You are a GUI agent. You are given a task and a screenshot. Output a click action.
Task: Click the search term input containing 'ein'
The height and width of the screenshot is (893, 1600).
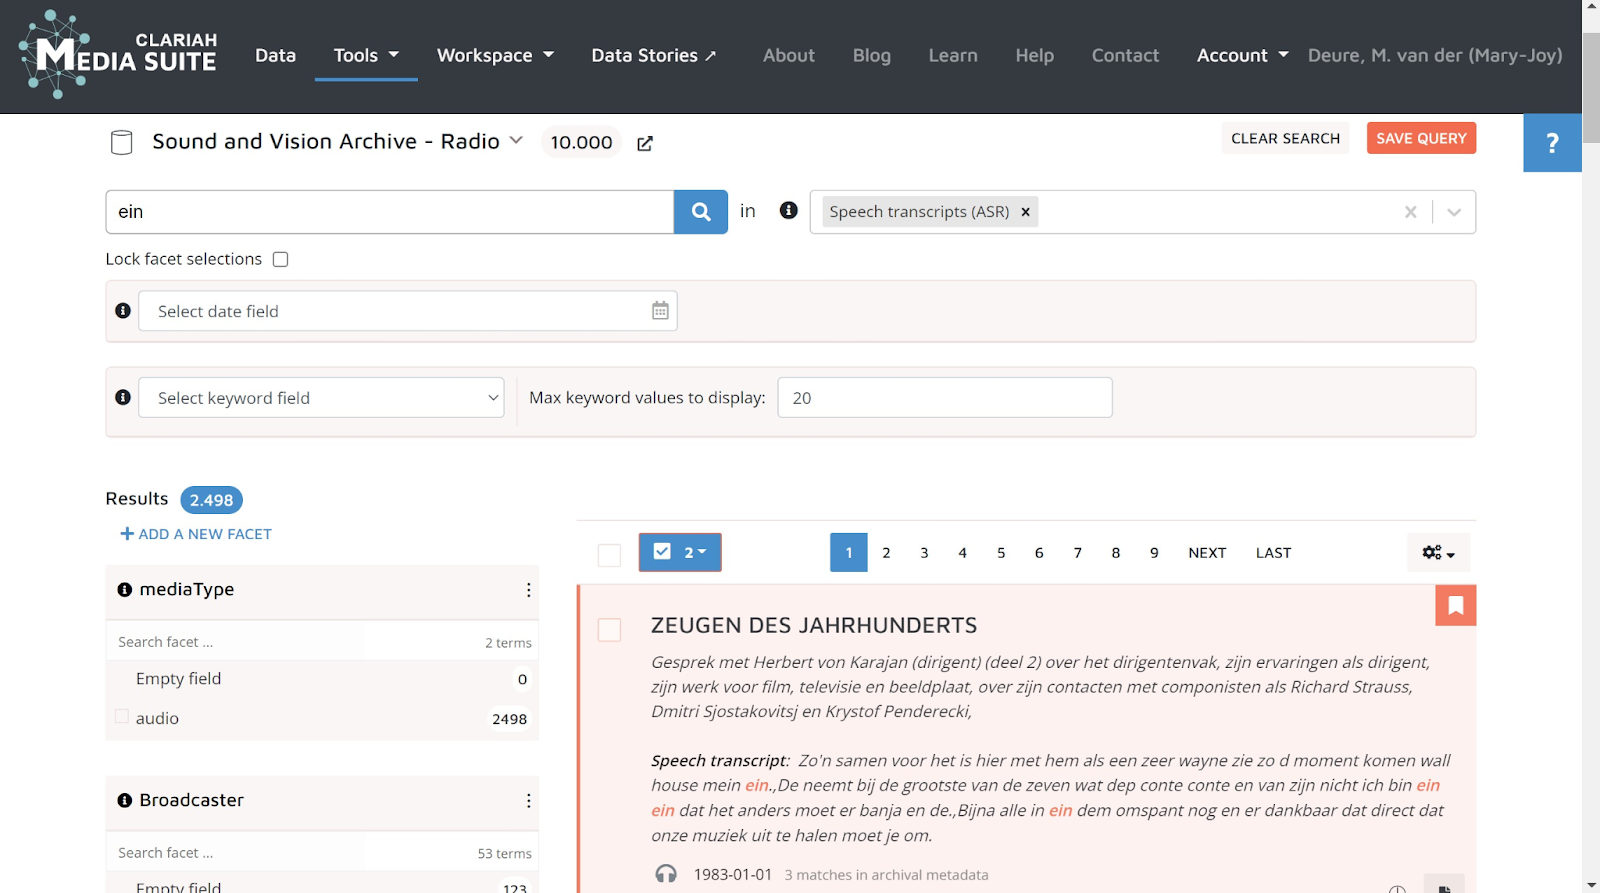click(x=390, y=212)
